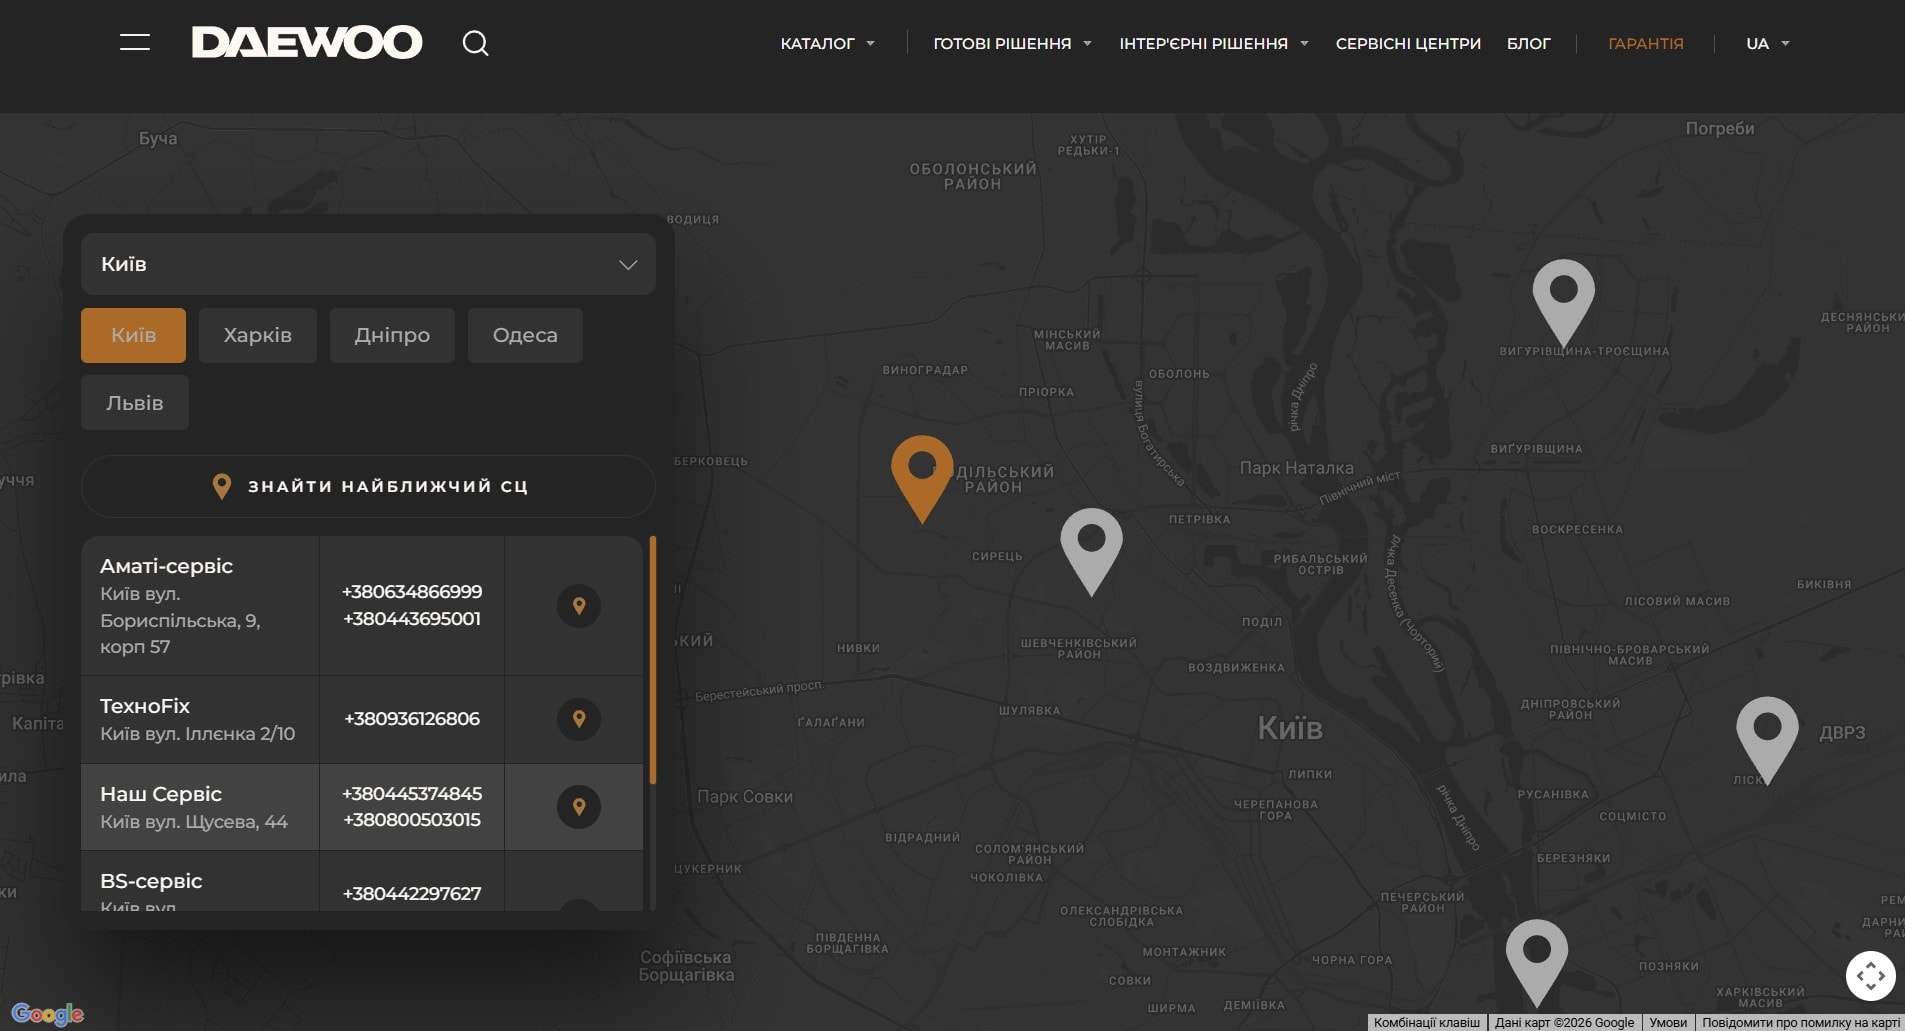Click the Київ вул. Щусева, 44 address
This screenshot has height=1031, width=1905.
tap(194, 822)
